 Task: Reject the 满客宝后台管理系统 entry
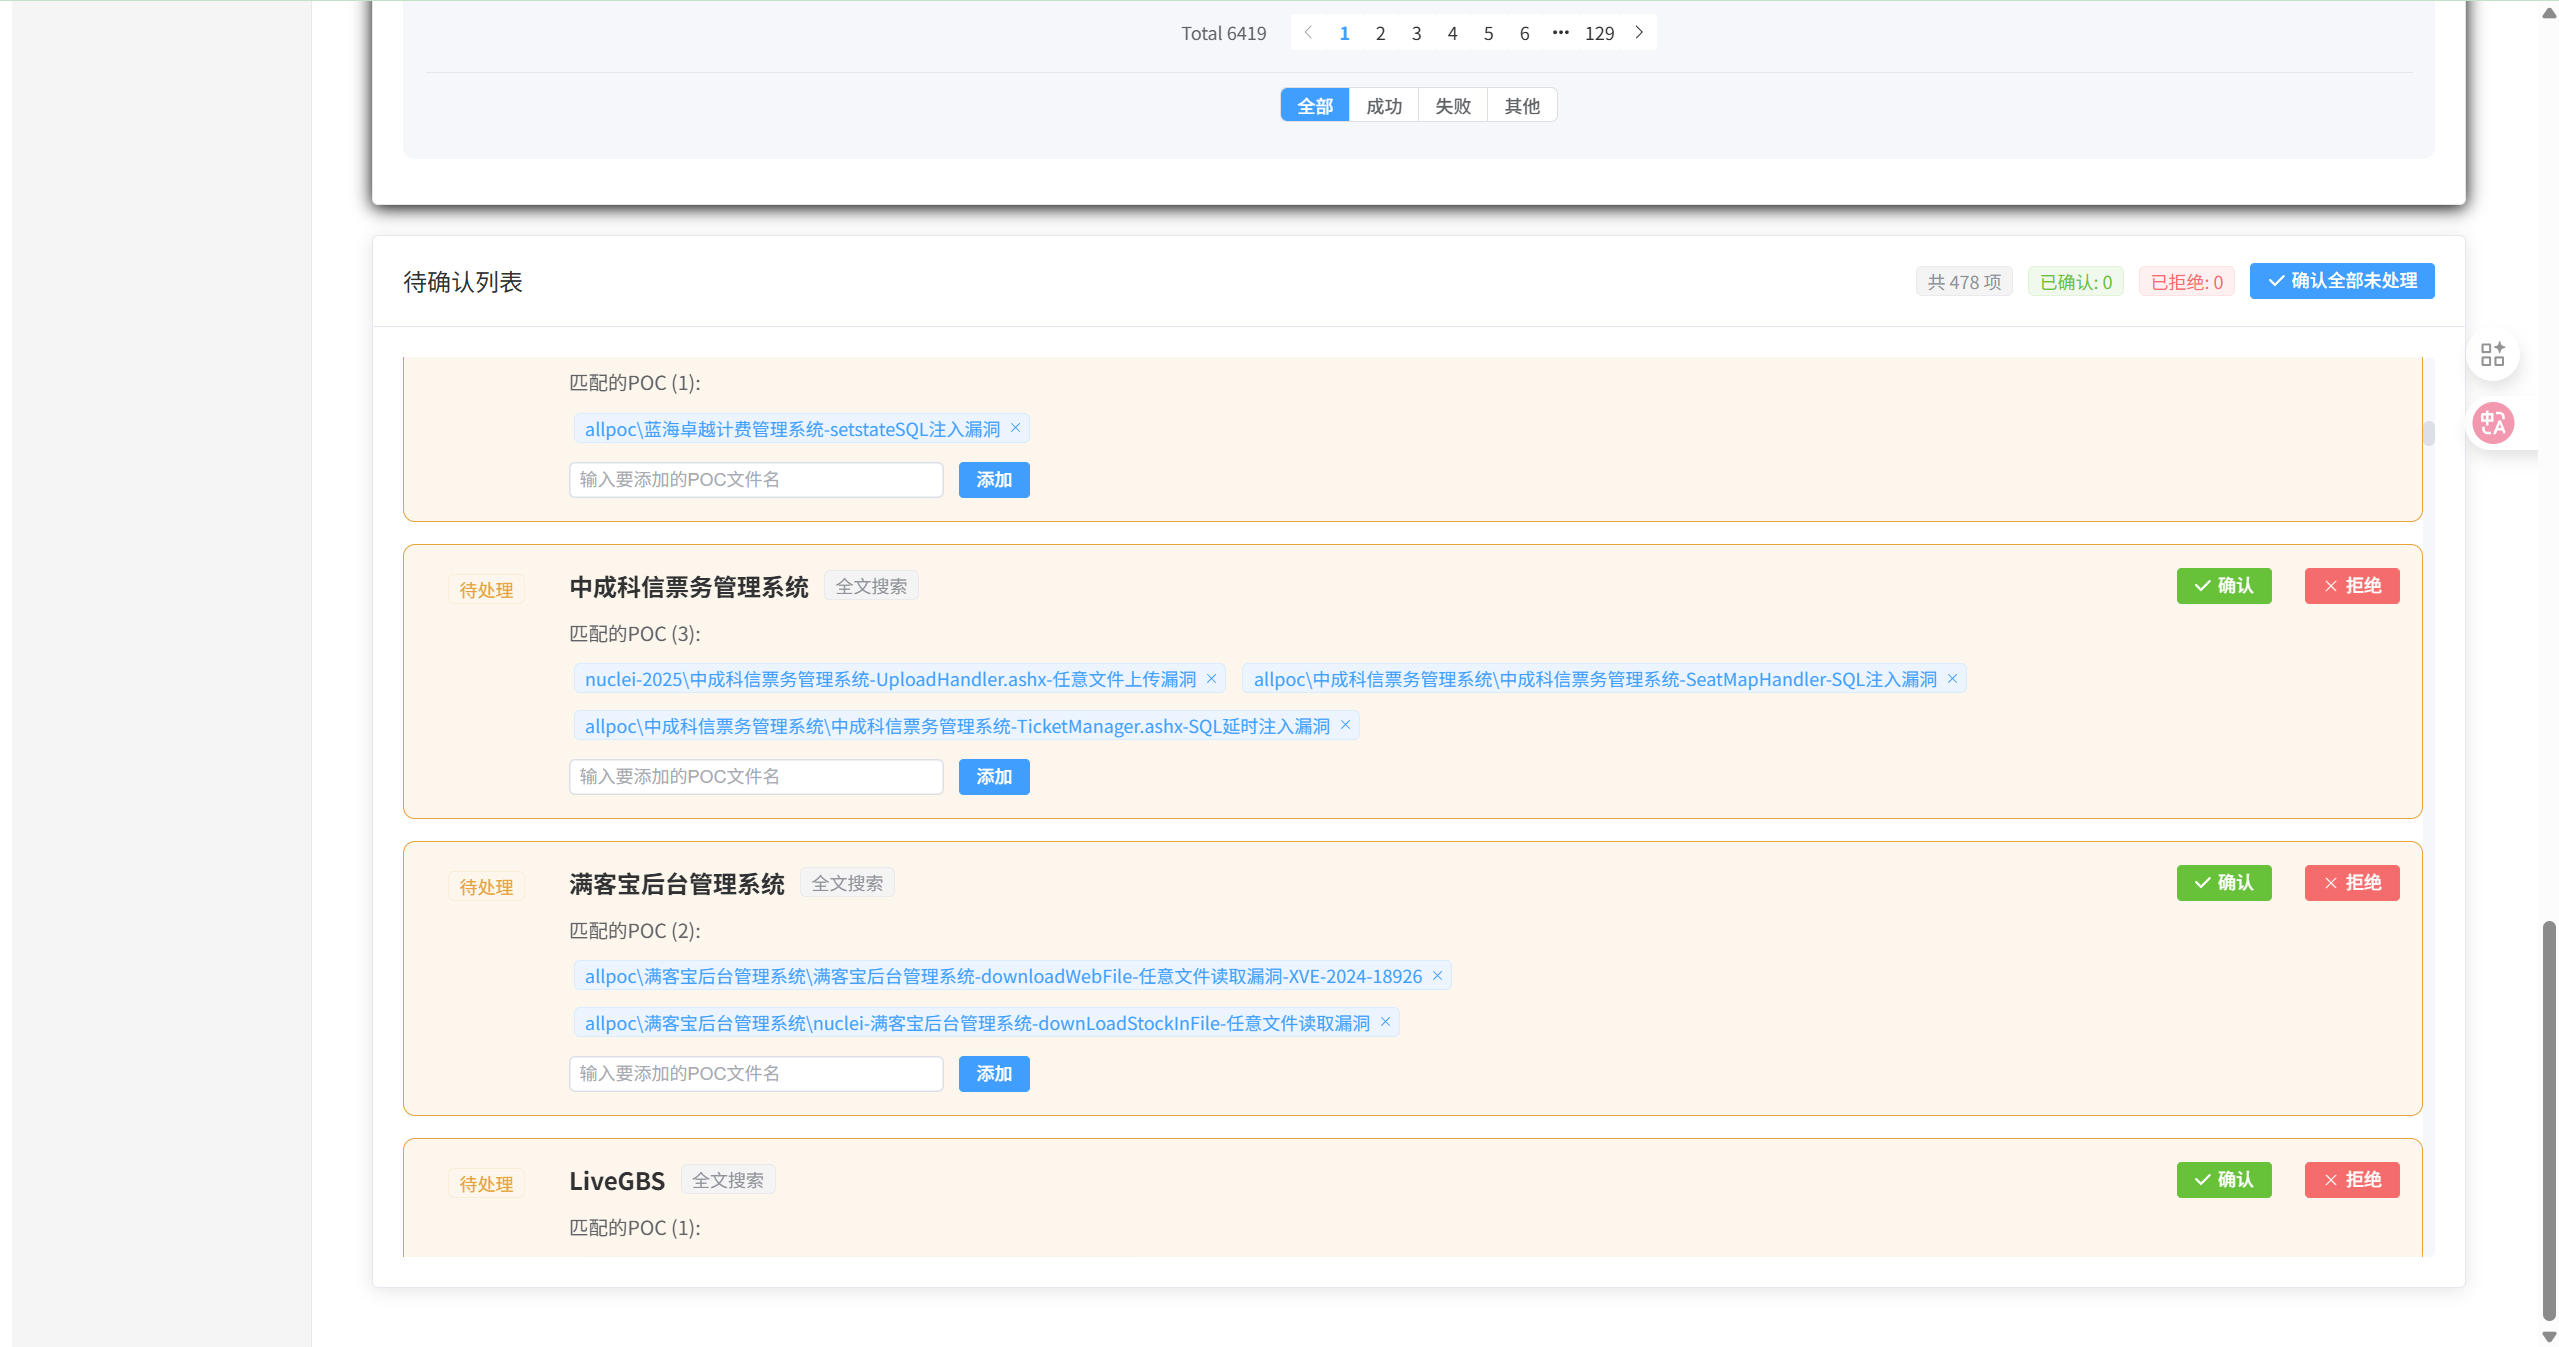(2352, 883)
